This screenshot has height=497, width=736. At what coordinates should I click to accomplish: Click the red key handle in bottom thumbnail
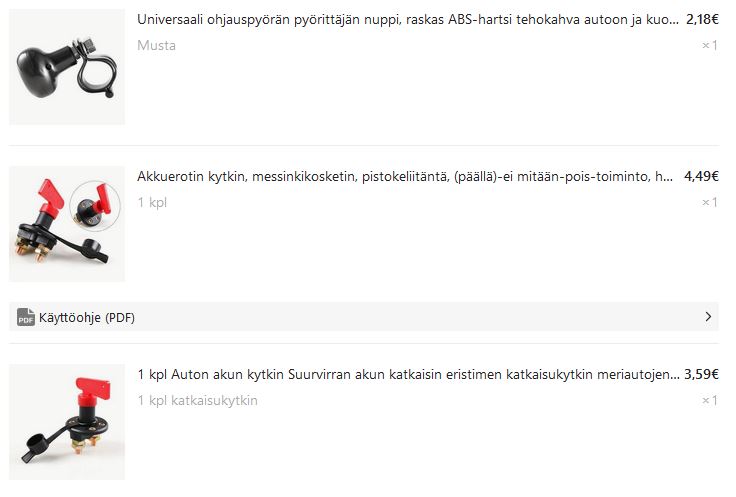click(x=94, y=387)
